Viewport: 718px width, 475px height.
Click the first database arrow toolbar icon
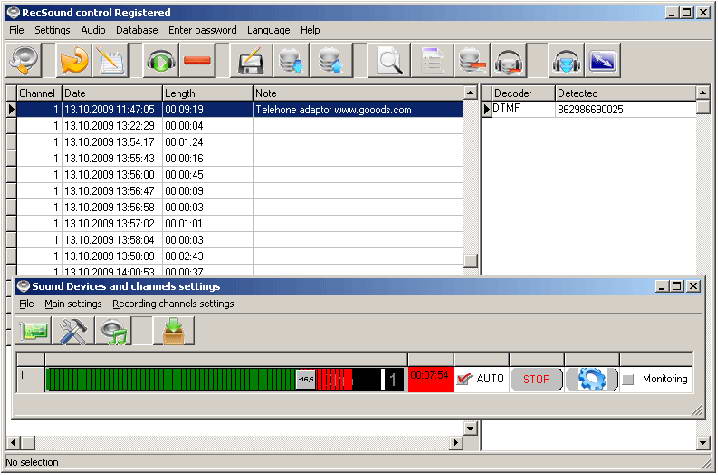[291, 60]
